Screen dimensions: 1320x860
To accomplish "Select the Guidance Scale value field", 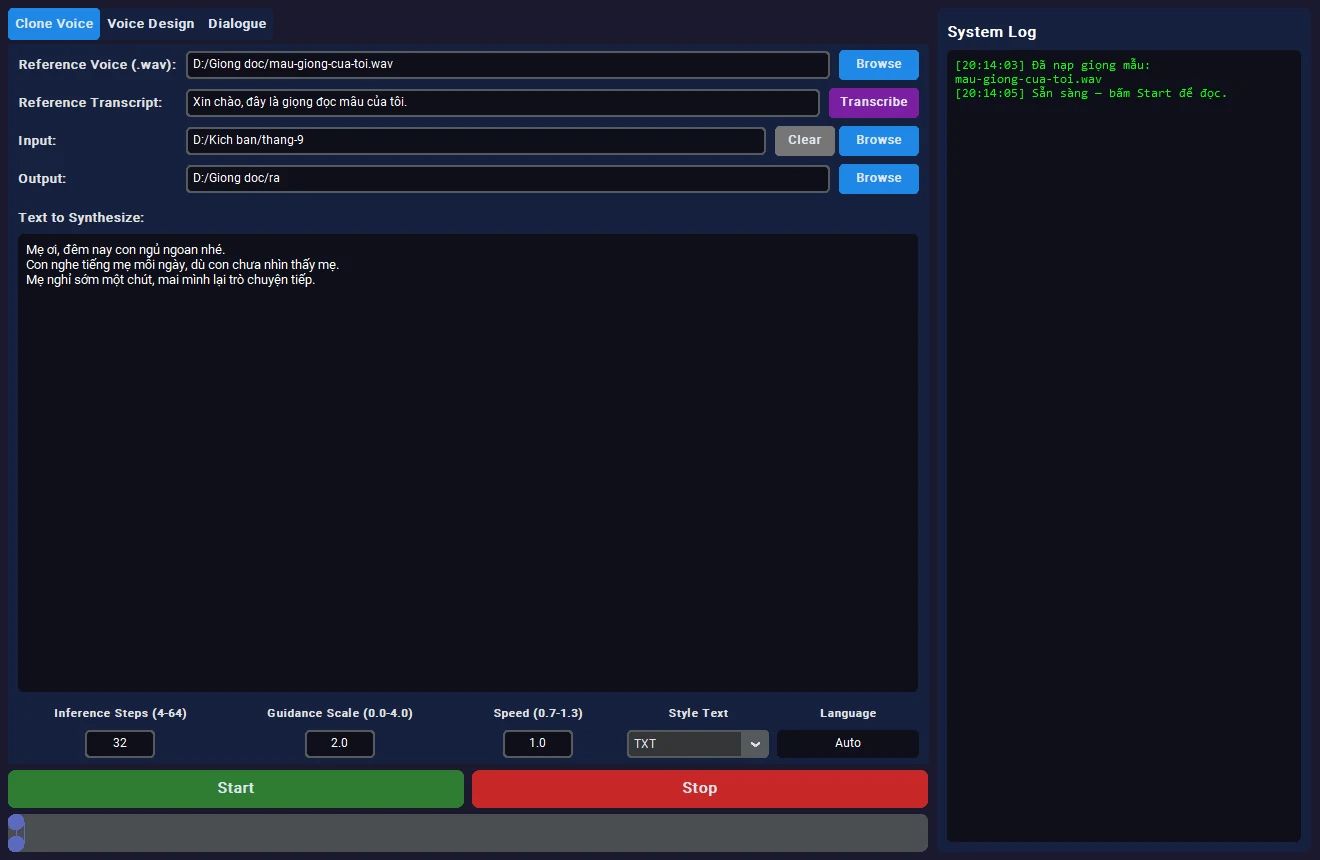I will [340, 744].
